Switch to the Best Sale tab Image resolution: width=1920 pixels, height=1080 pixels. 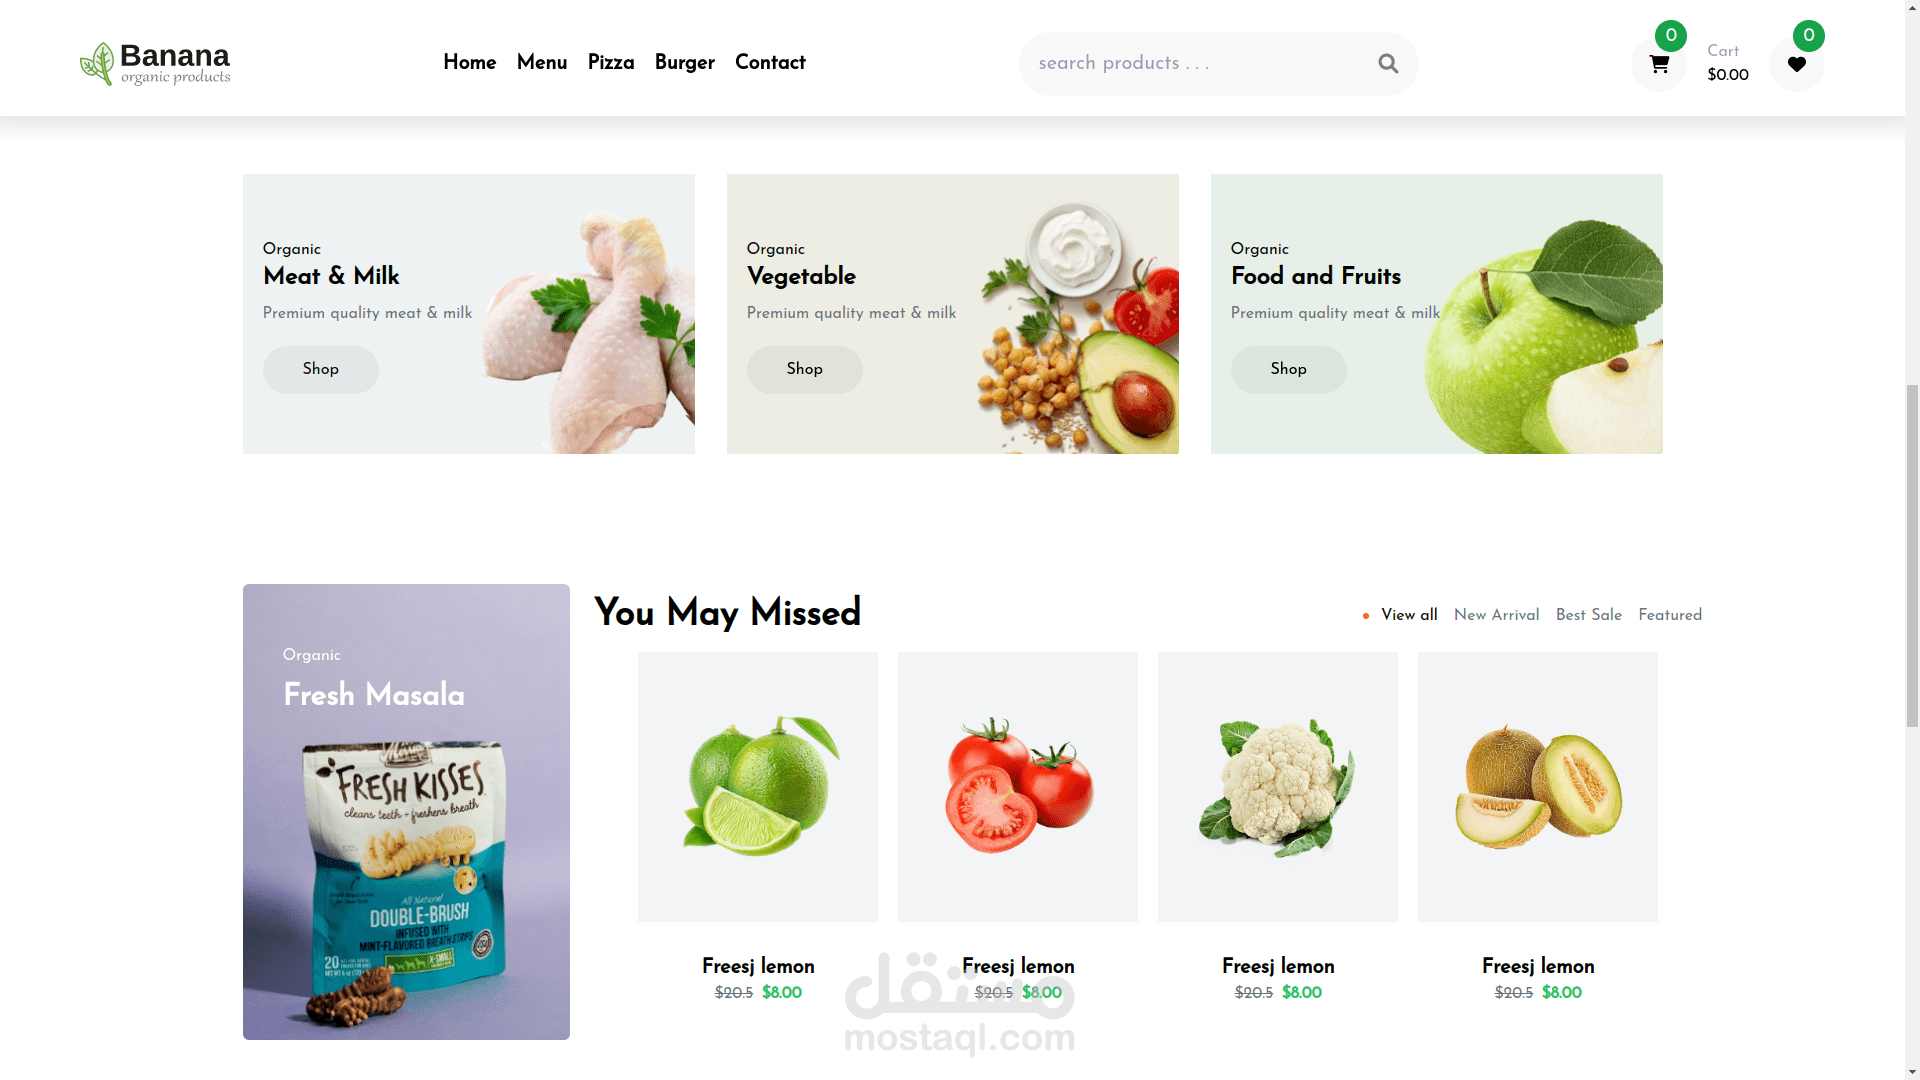click(1589, 616)
